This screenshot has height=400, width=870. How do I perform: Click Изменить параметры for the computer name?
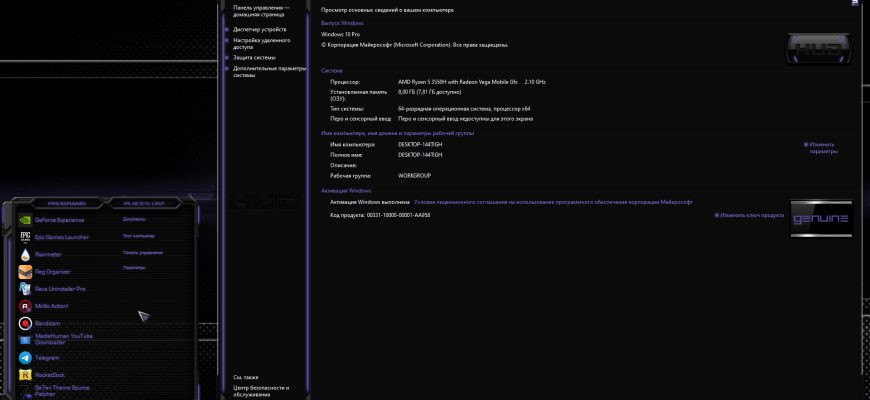pos(821,148)
